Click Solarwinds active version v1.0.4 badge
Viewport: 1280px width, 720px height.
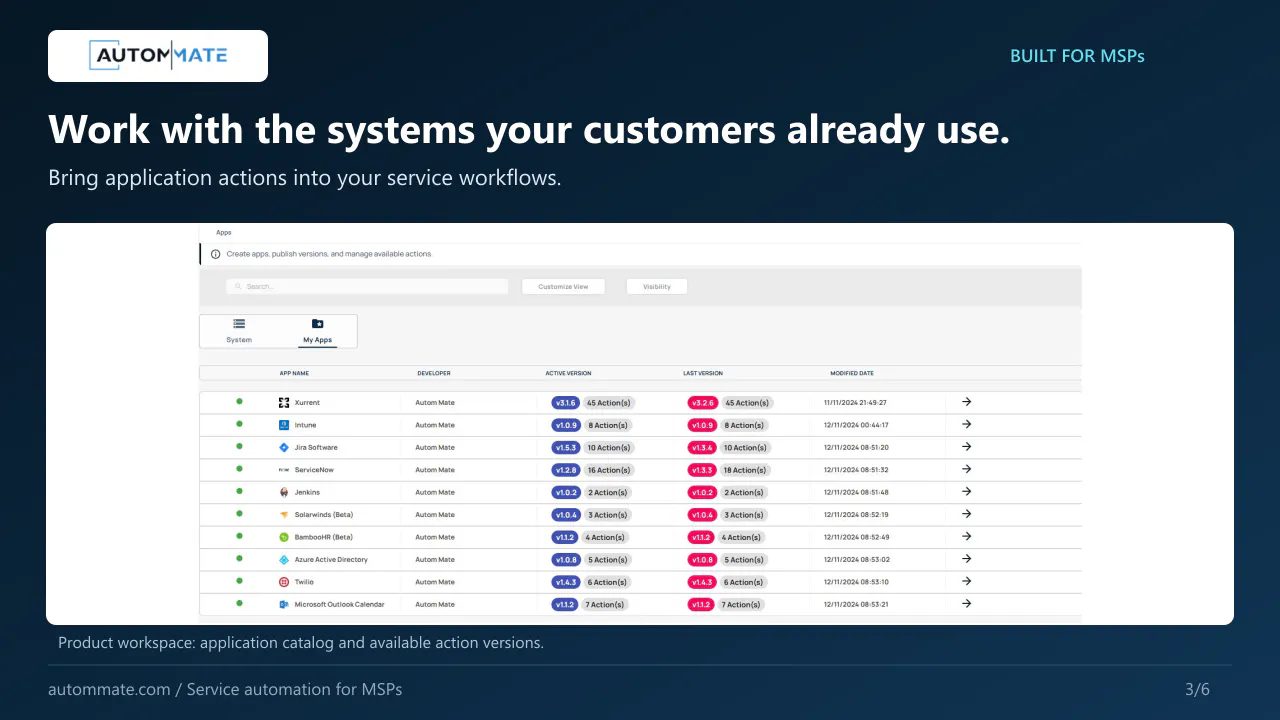coord(565,515)
